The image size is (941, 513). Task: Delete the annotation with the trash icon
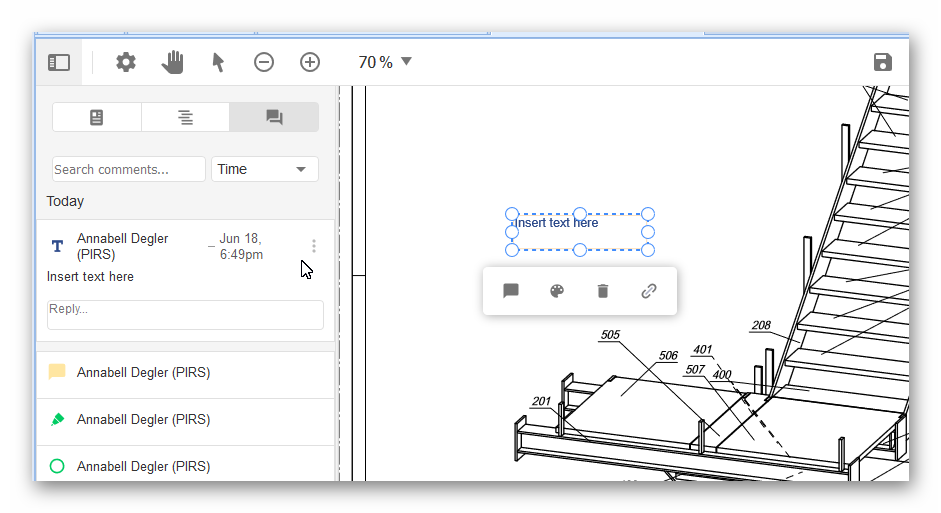click(602, 291)
